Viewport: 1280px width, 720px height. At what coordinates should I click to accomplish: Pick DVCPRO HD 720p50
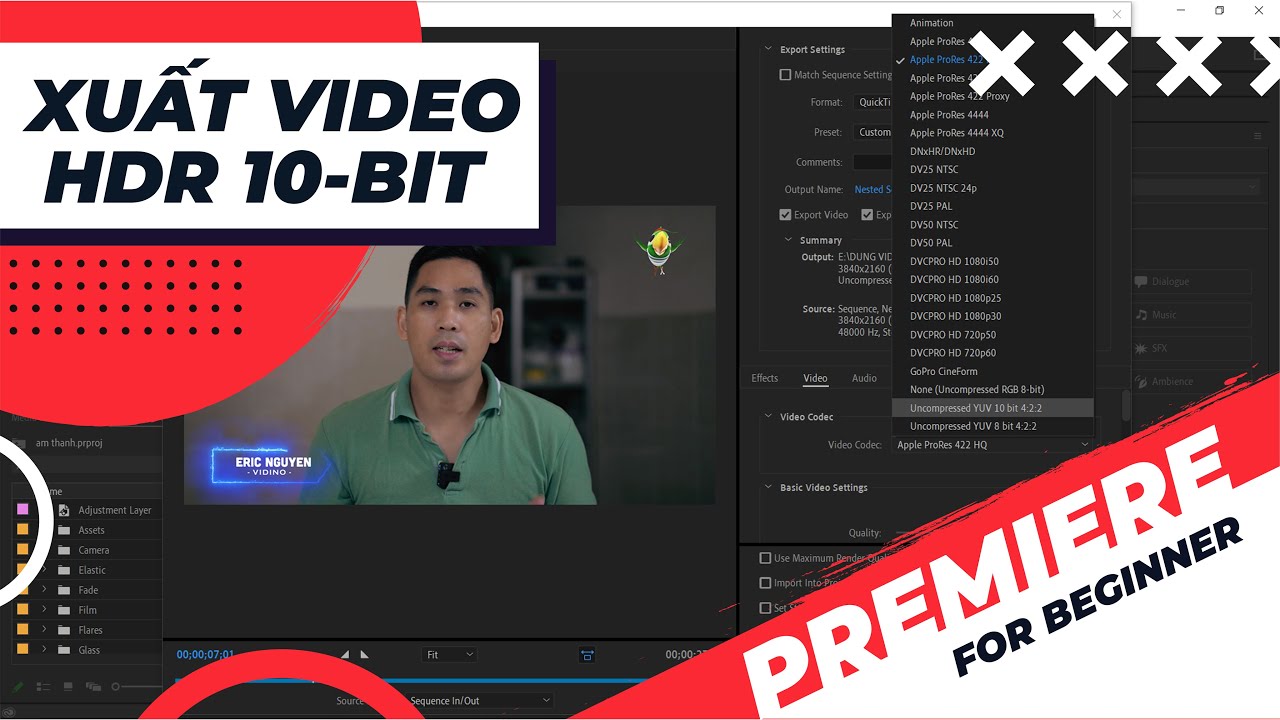992,335
